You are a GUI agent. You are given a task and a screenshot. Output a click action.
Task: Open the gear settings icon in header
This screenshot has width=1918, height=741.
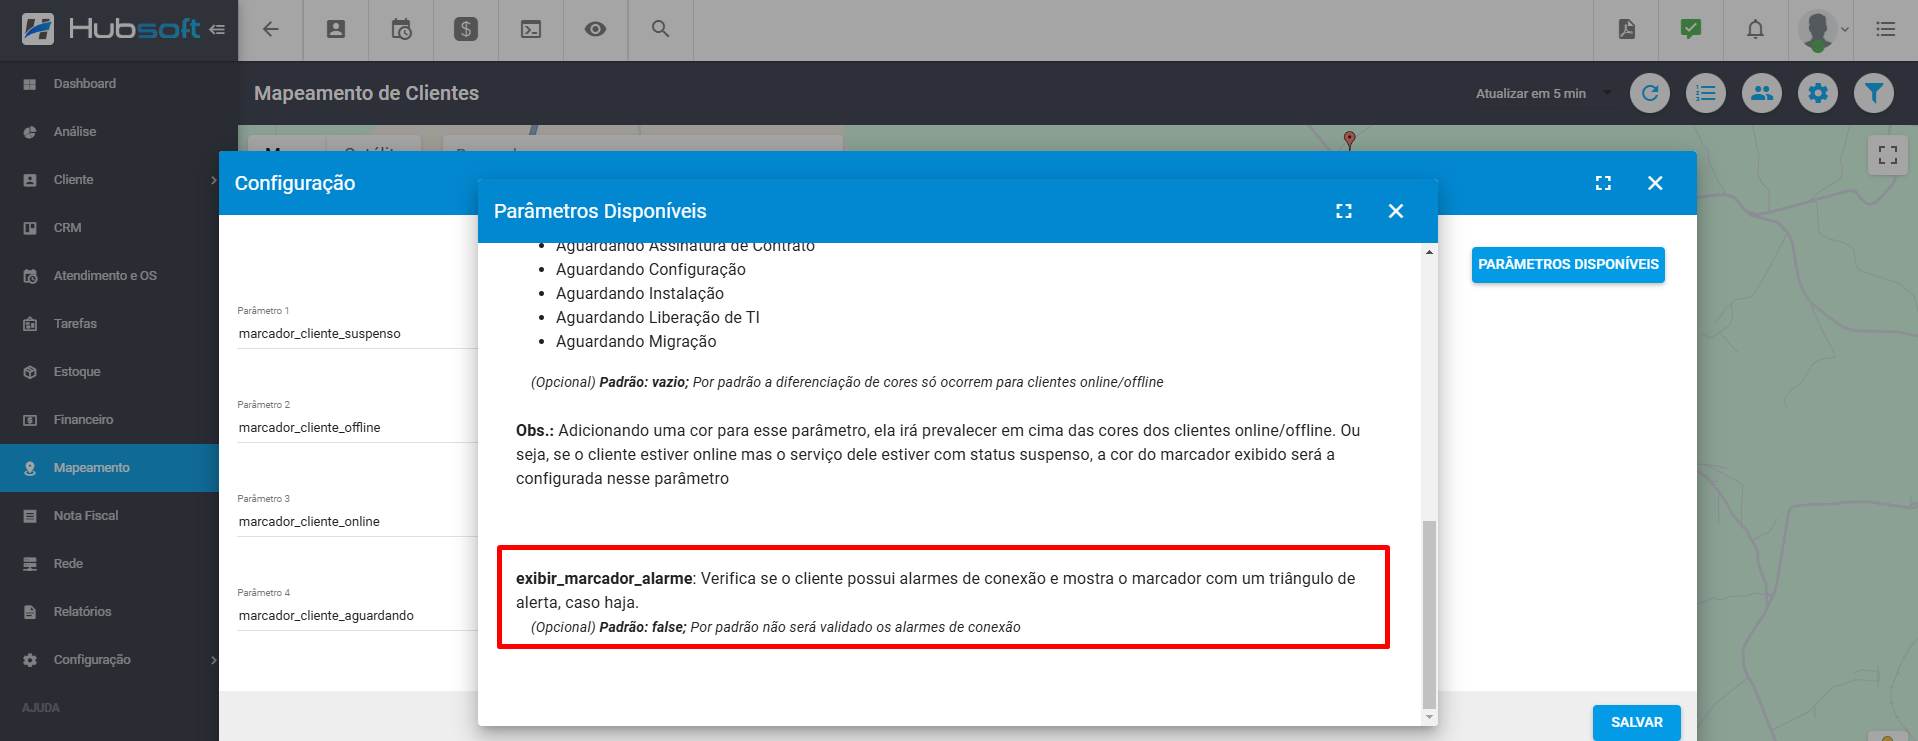[x=1817, y=93]
